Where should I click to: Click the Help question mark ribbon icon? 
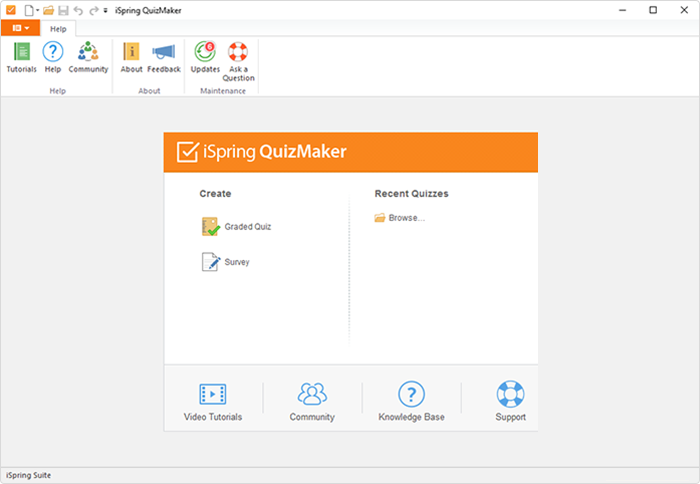[x=53, y=57]
